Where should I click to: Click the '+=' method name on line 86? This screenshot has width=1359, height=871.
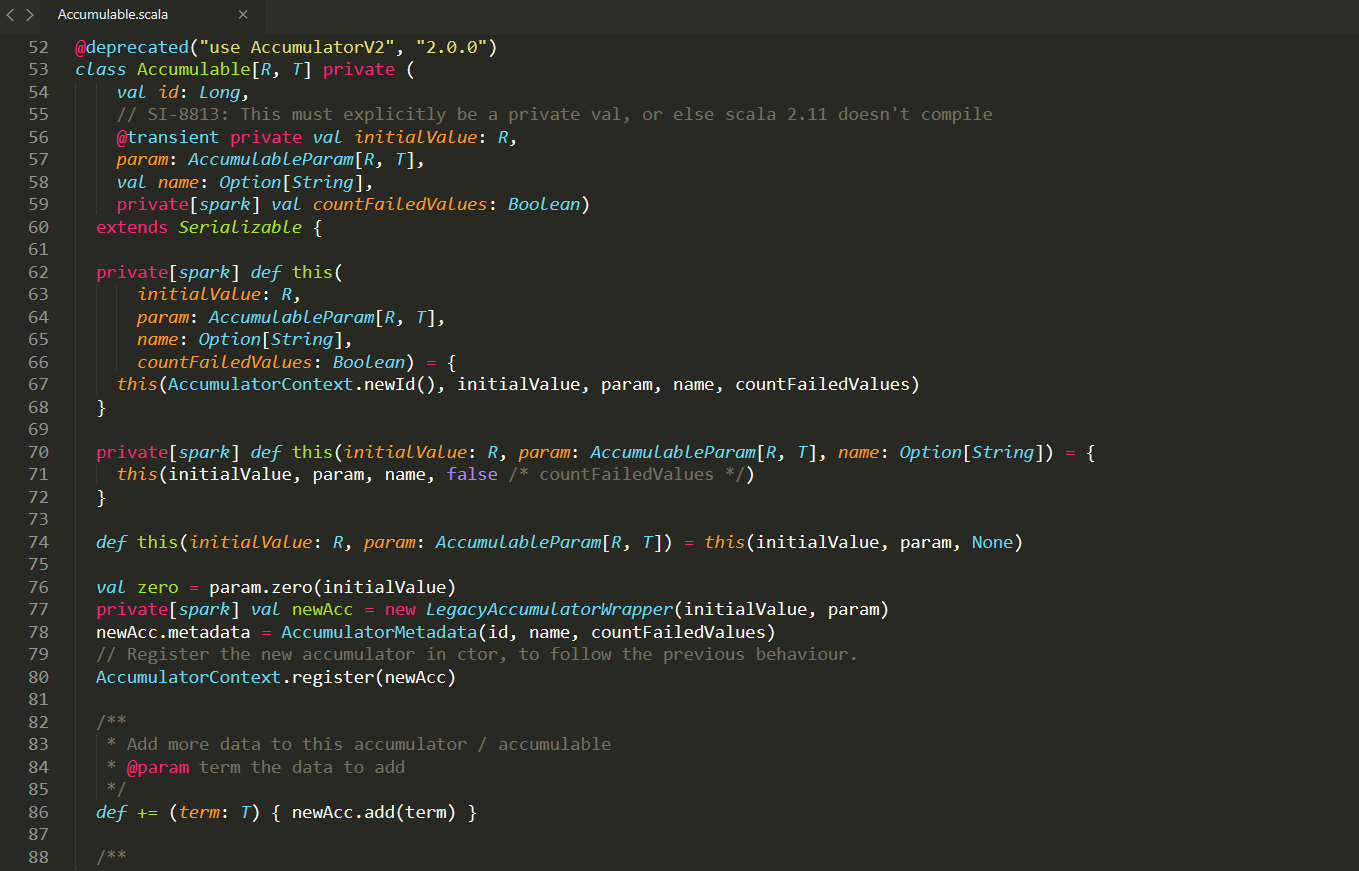147,812
